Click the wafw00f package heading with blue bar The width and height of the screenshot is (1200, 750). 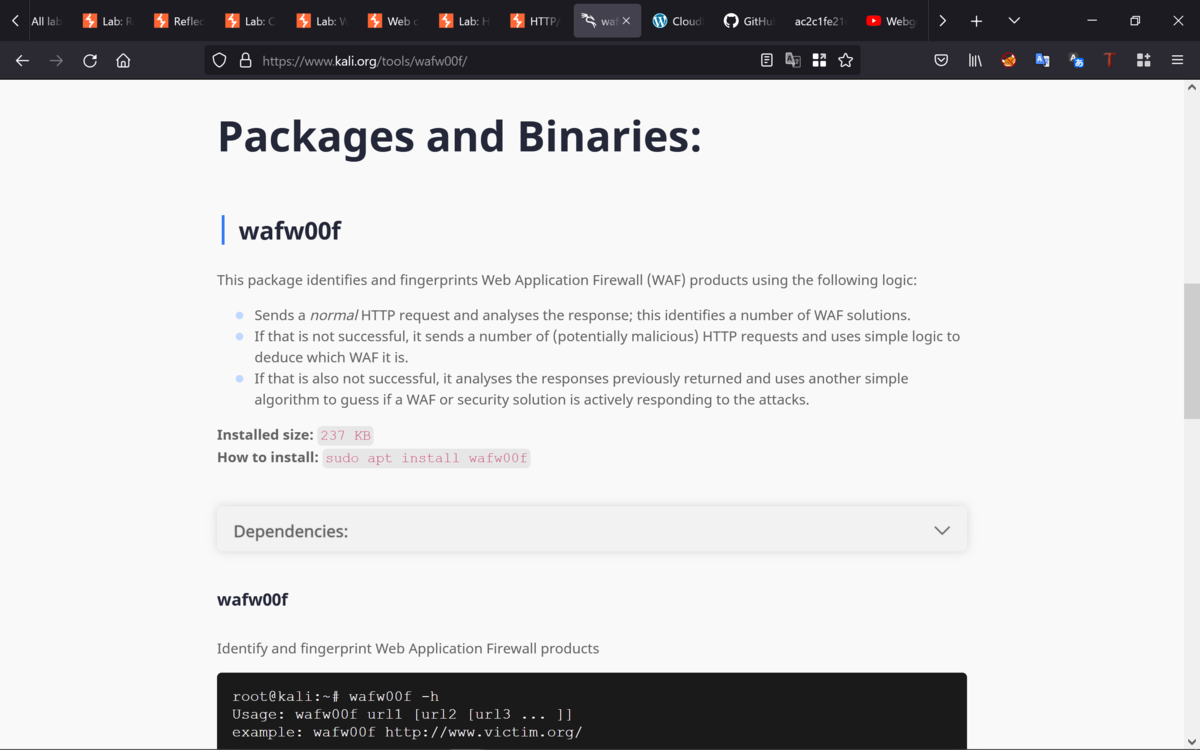289,231
